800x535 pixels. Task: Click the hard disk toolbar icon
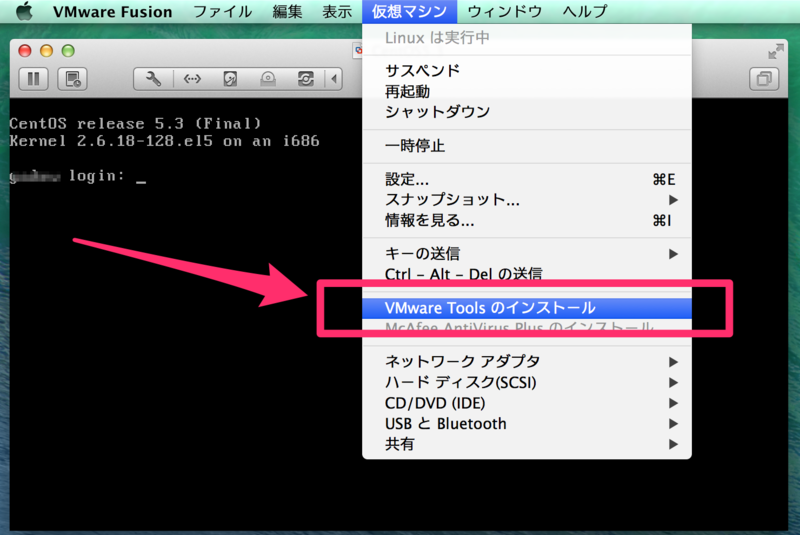pyautogui.click(x=230, y=79)
